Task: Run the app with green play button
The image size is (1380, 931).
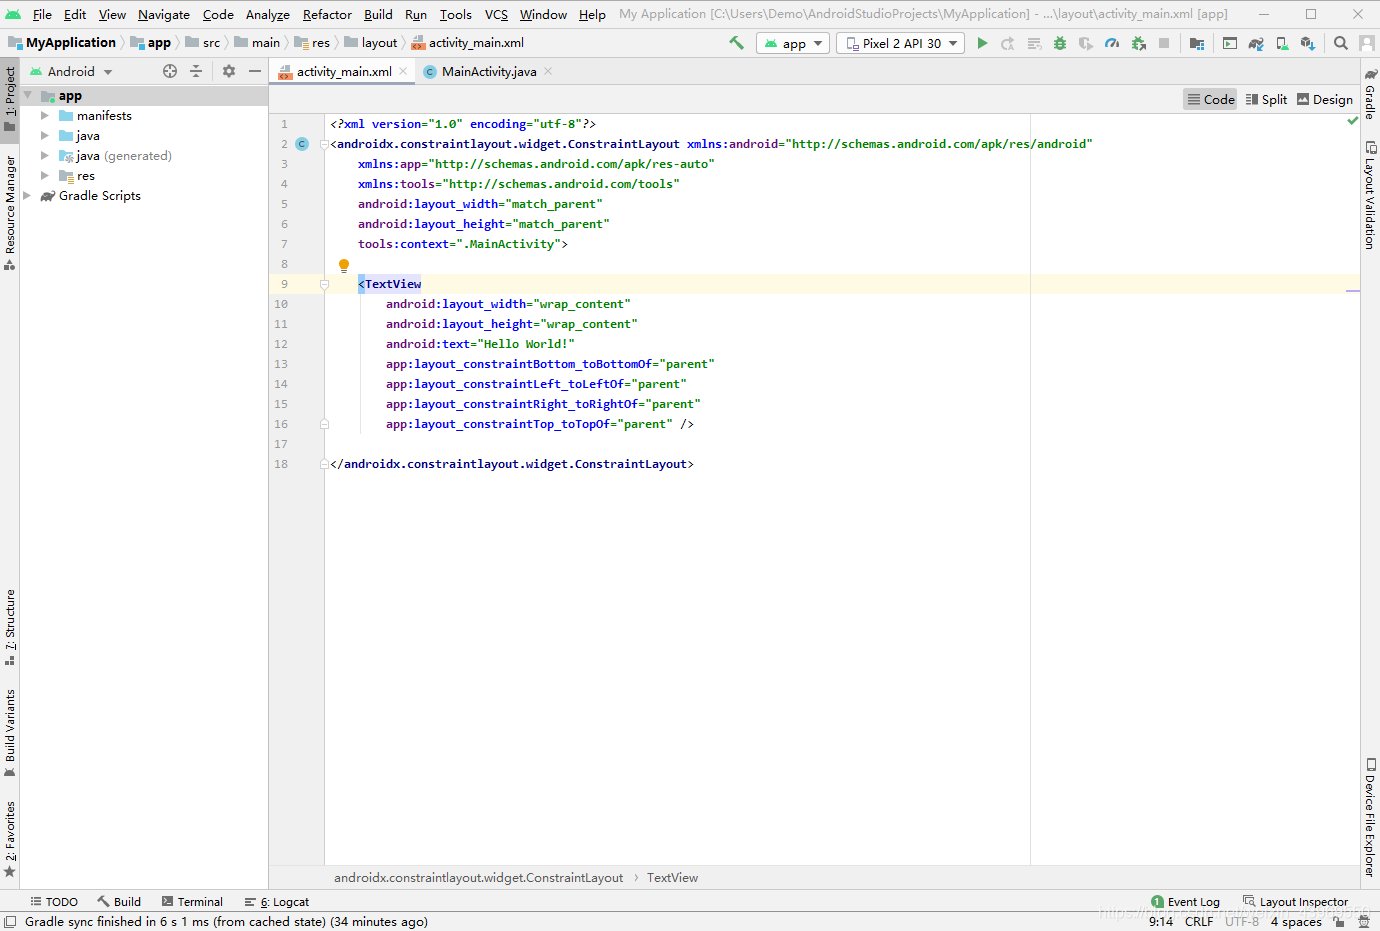Action: point(982,43)
